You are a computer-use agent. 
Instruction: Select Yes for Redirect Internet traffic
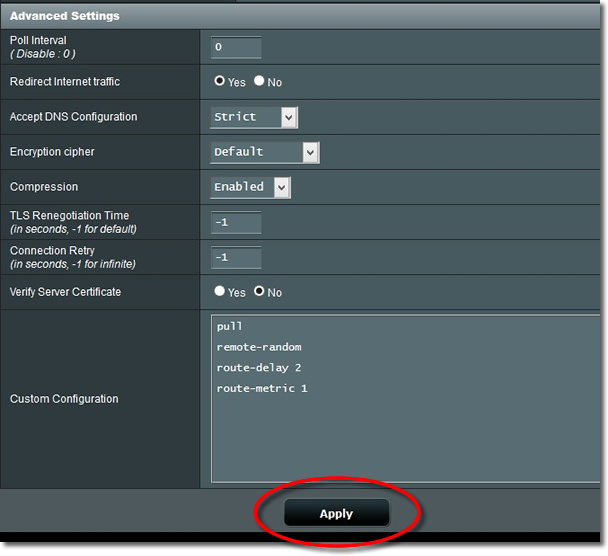click(x=220, y=82)
